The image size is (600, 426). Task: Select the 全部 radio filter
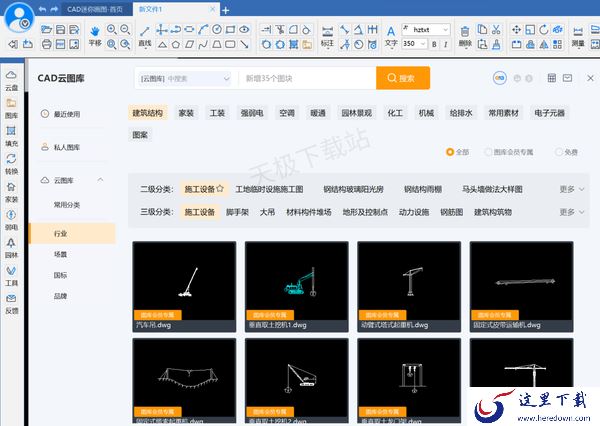(x=457, y=152)
